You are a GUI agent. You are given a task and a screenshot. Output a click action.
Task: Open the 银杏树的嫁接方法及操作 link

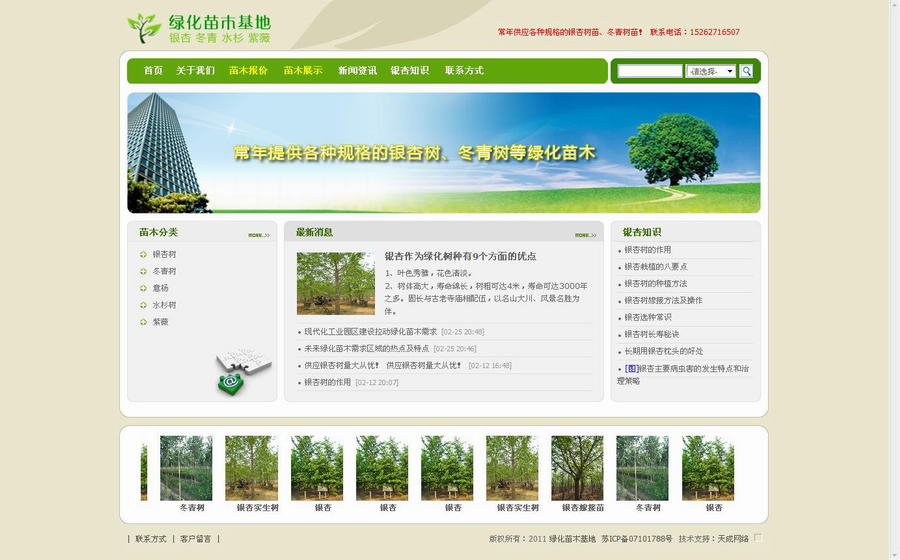click(664, 300)
